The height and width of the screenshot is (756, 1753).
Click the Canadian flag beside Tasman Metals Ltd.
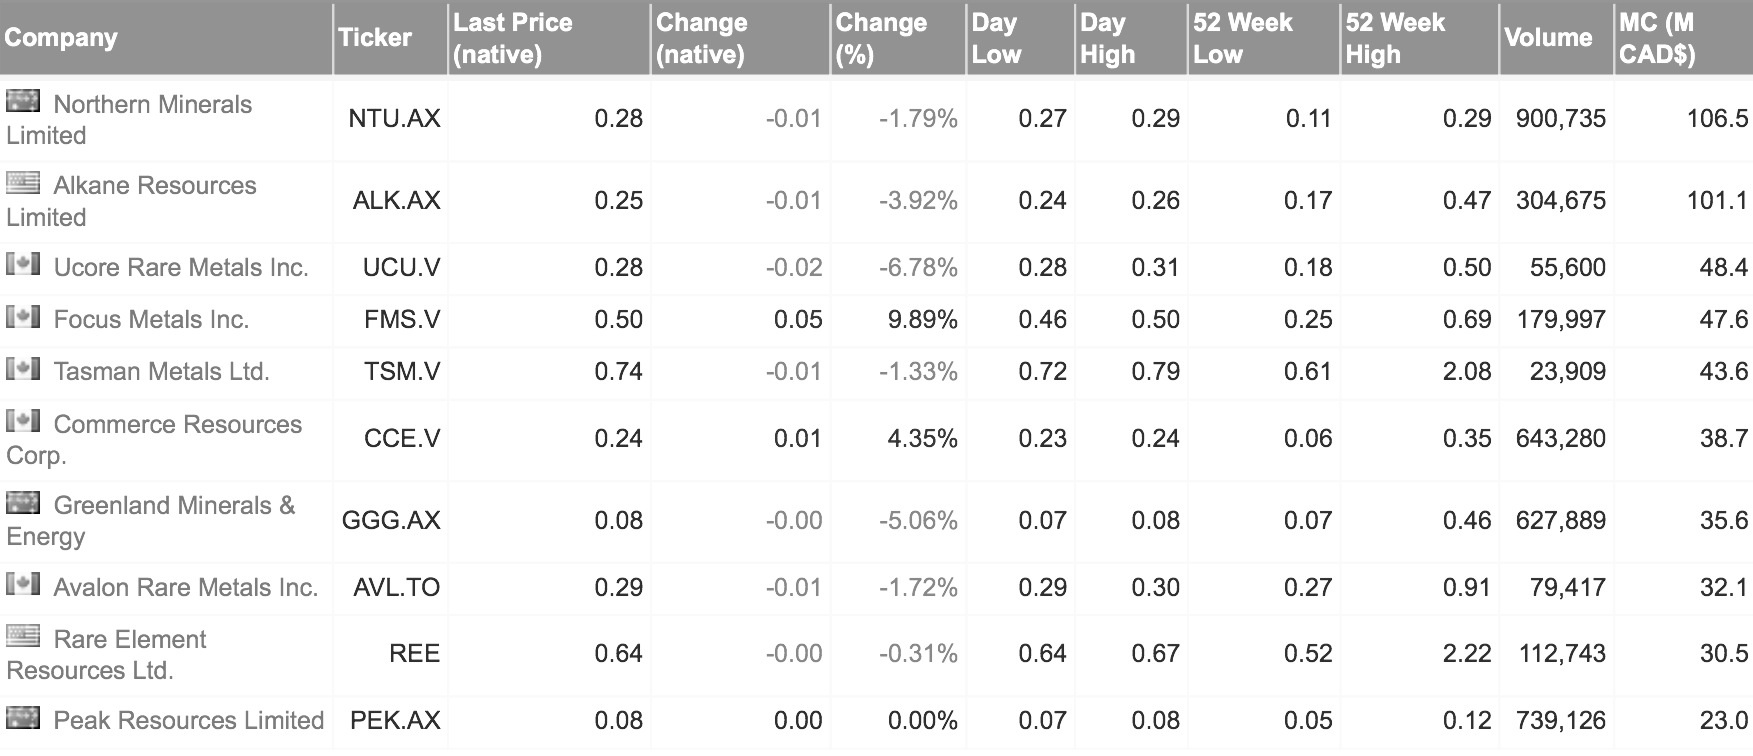[x=23, y=369]
